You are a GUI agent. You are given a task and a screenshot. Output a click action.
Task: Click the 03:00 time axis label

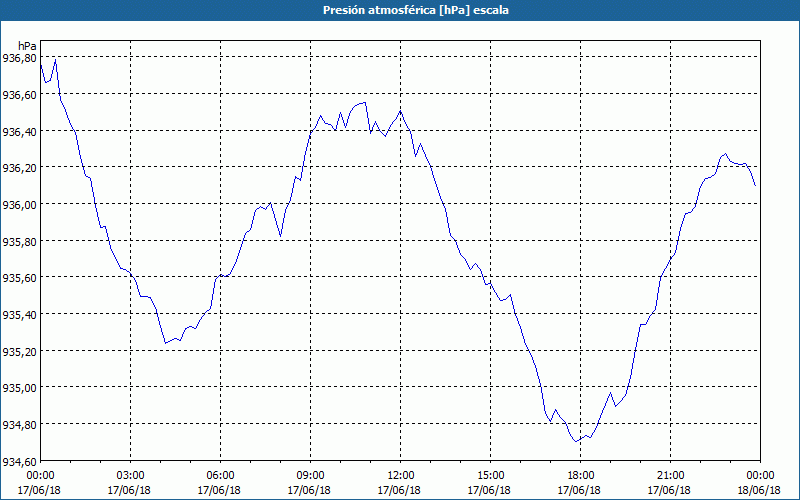click(x=131, y=476)
